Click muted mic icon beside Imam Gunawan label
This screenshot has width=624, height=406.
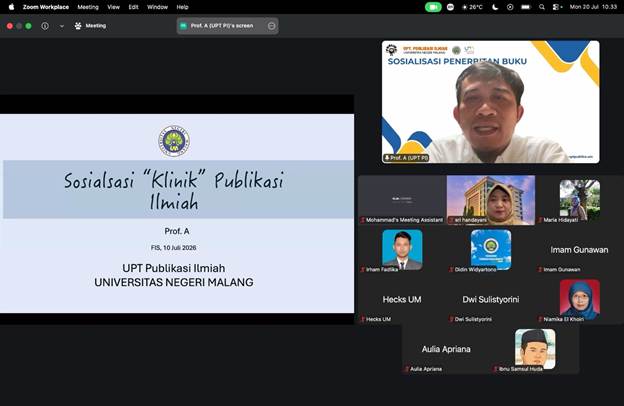(x=540, y=269)
